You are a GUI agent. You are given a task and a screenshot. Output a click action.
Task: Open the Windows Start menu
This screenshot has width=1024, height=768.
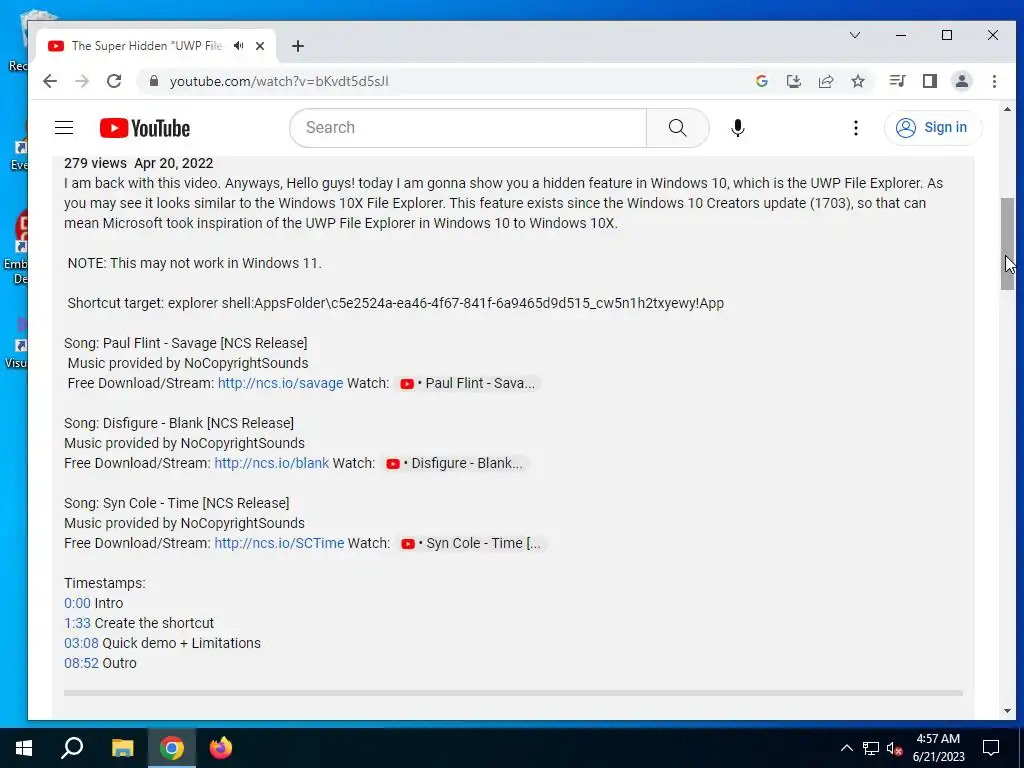(x=24, y=748)
